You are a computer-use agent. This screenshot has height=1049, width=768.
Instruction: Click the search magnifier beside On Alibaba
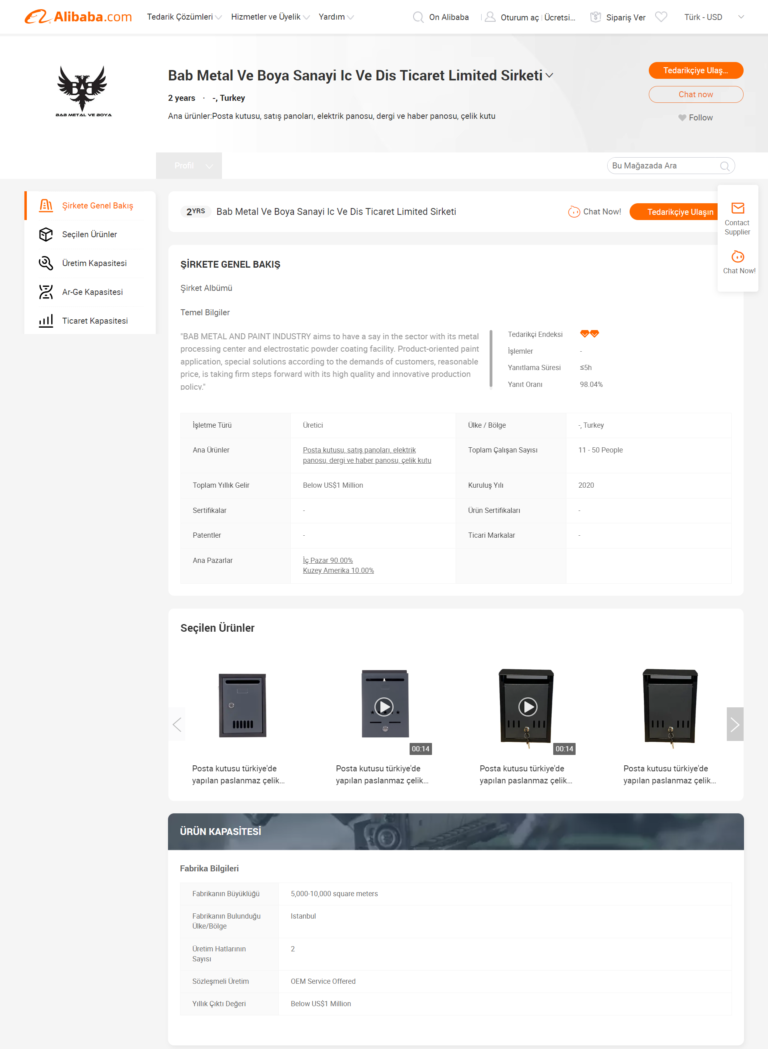pyautogui.click(x=418, y=17)
